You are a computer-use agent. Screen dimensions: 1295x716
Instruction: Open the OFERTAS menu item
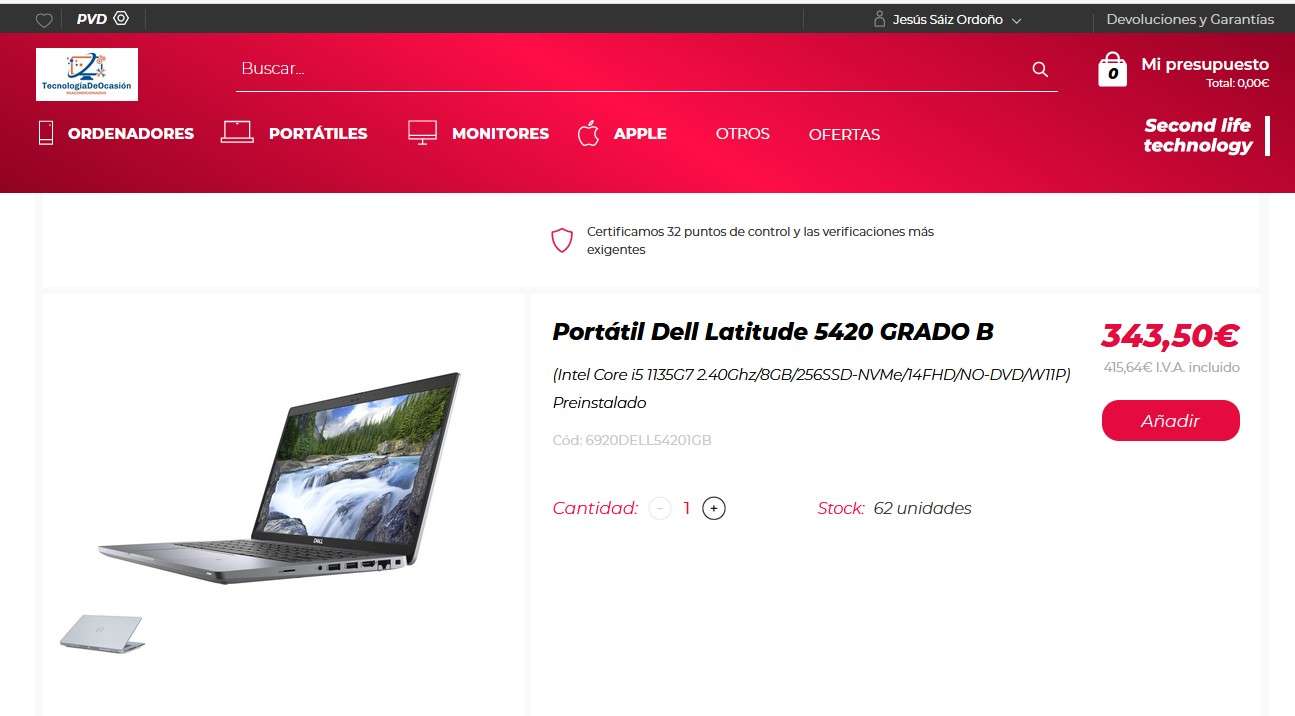[x=844, y=134]
